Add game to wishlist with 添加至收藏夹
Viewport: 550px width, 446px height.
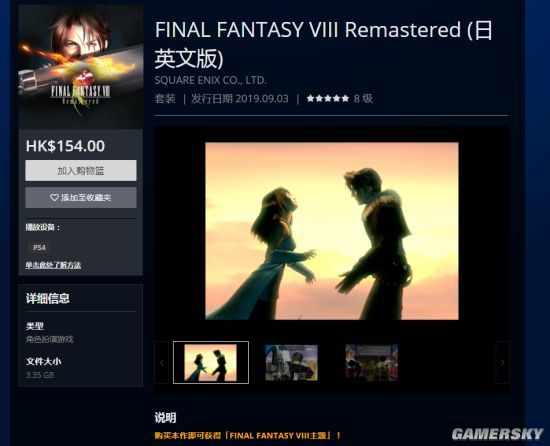[81, 197]
